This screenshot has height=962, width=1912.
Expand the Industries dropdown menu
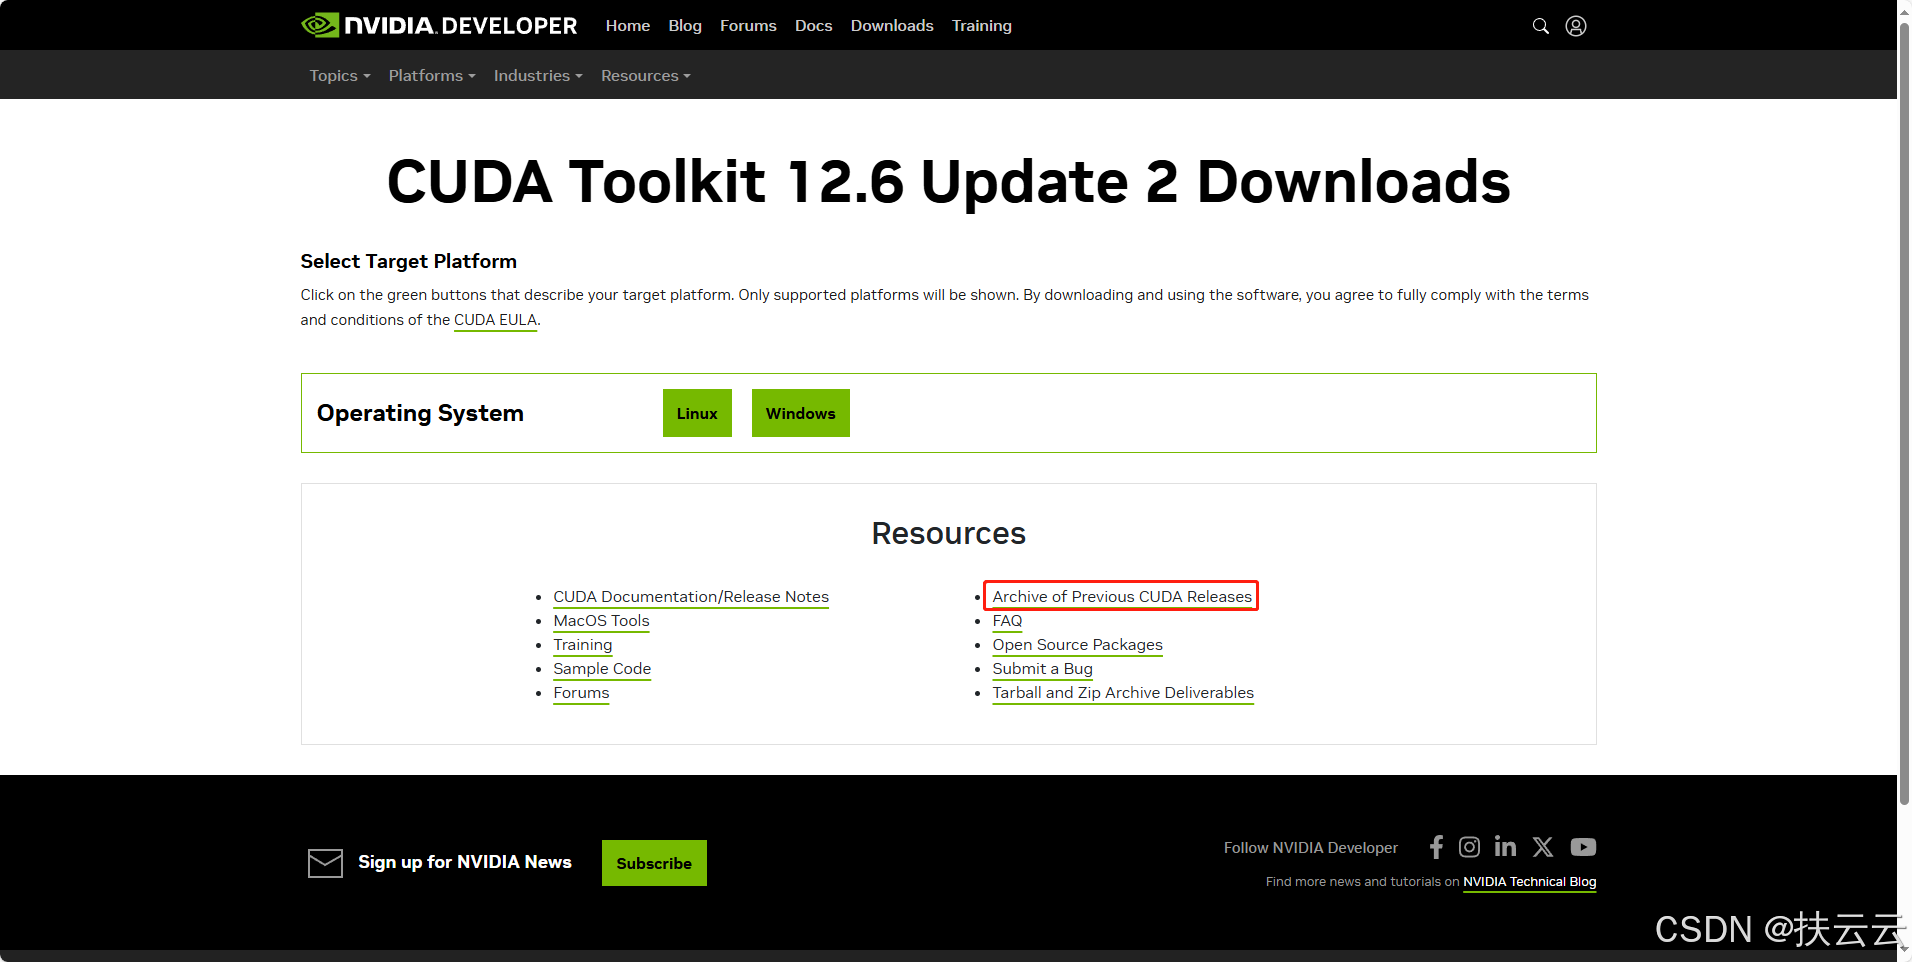click(538, 76)
